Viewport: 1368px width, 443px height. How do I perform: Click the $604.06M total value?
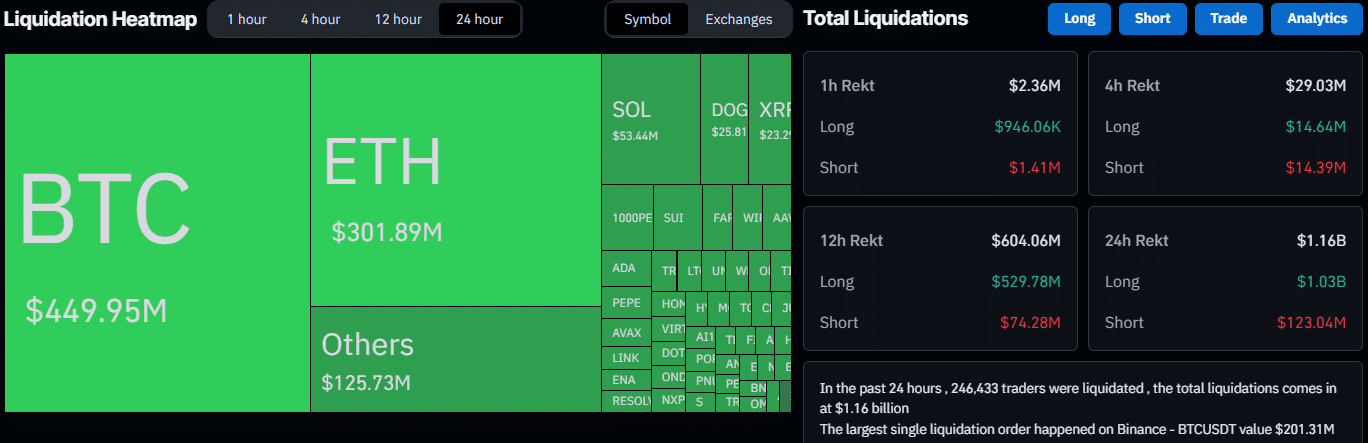coord(1026,241)
